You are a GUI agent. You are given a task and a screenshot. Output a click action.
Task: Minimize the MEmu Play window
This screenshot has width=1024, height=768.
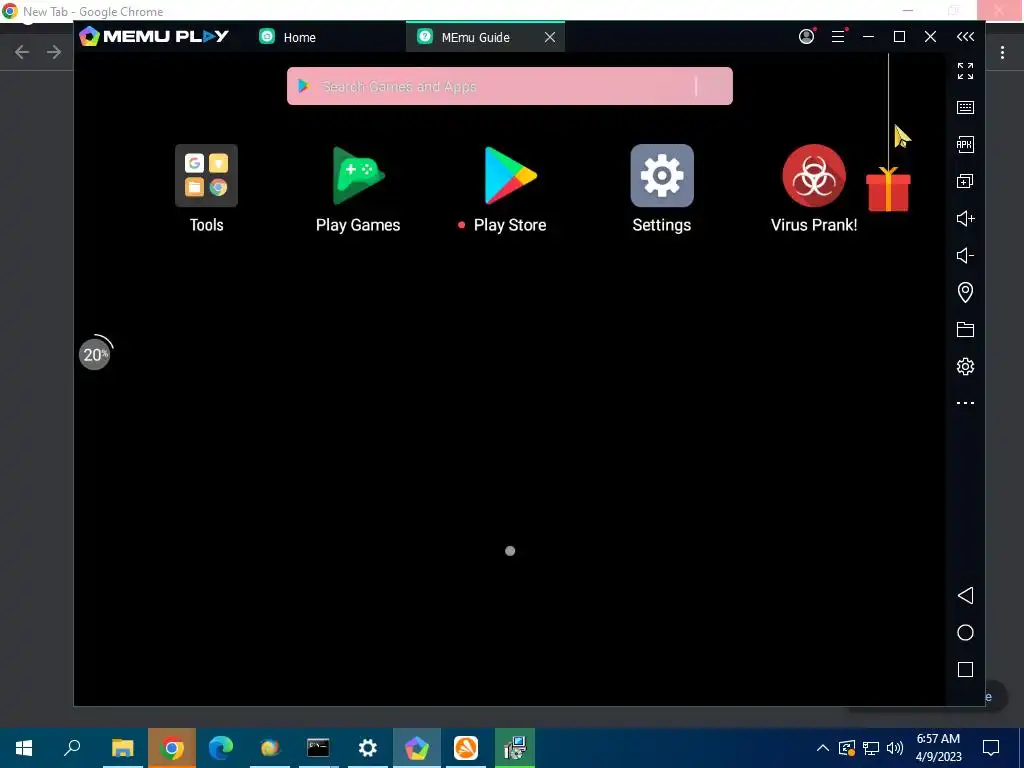868,37
